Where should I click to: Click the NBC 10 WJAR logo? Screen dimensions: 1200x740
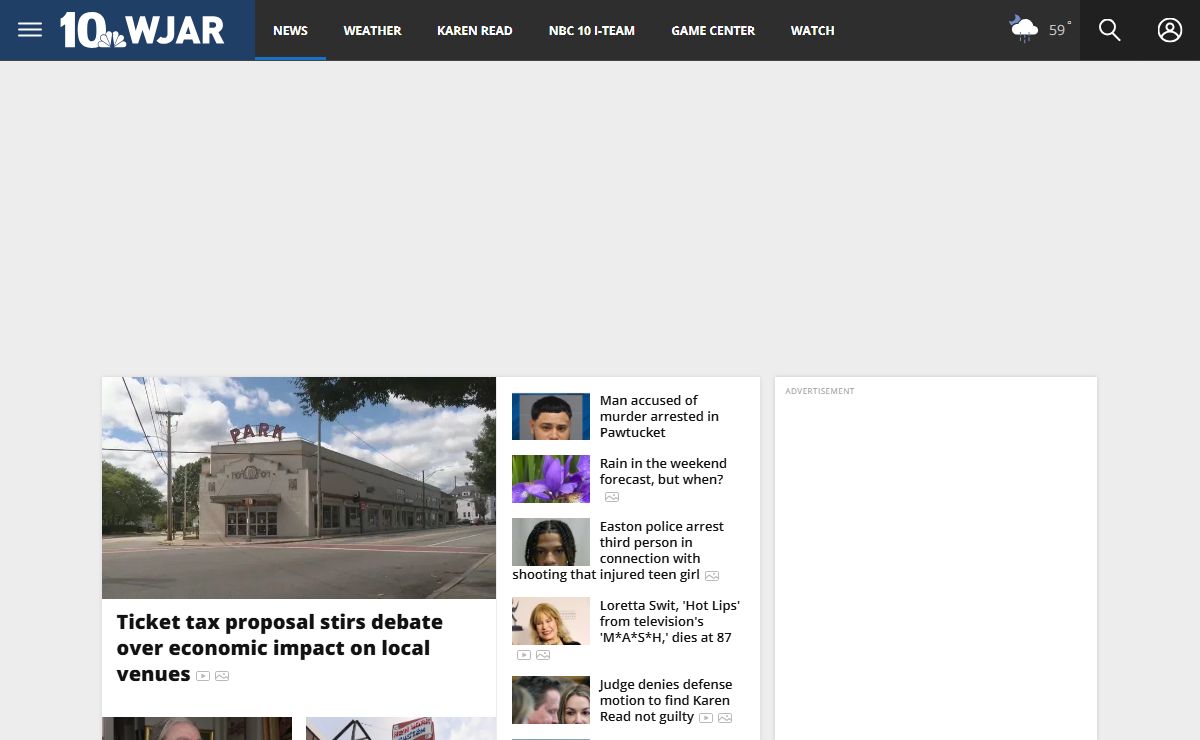pos(142,30)
